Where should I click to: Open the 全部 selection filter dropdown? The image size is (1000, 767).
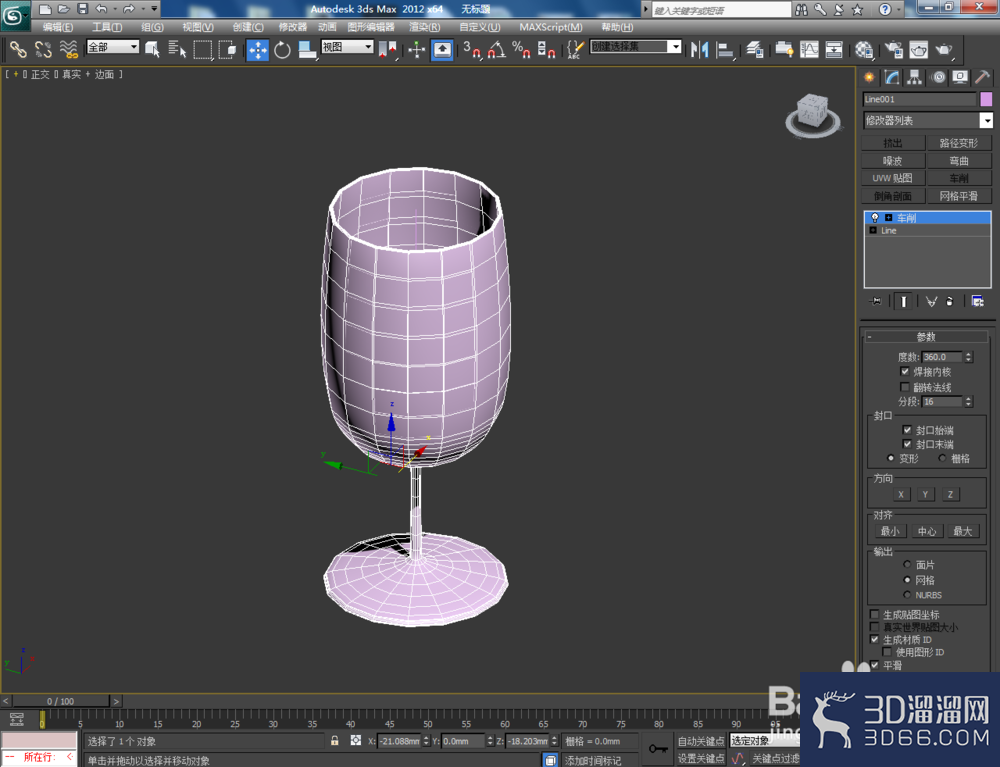[113, 47]
